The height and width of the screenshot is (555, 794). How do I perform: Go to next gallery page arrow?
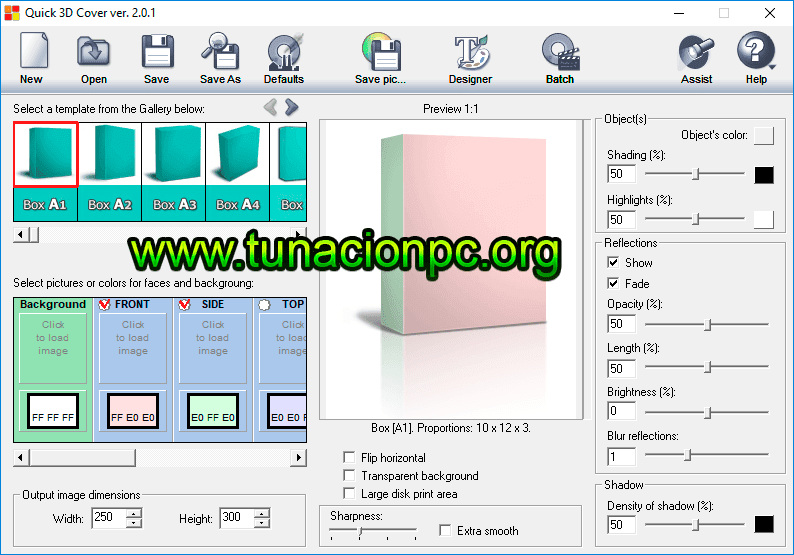(291, 107)
